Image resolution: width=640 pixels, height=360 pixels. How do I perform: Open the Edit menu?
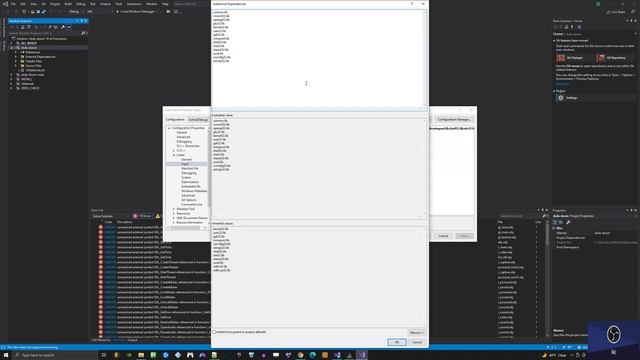pyautogui.click(x=23, y=4)
